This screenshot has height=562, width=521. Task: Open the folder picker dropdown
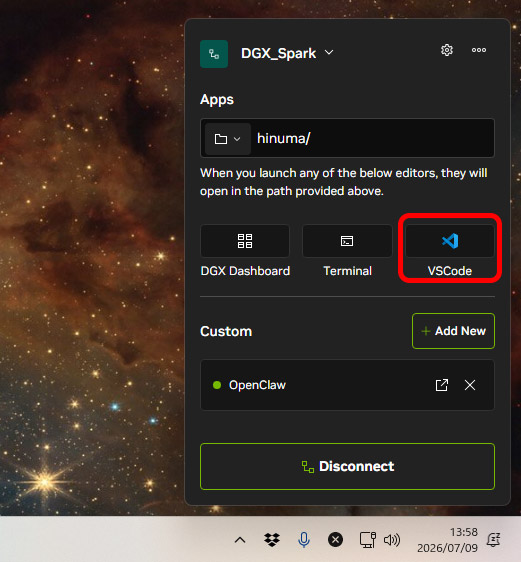coord(228,139)
